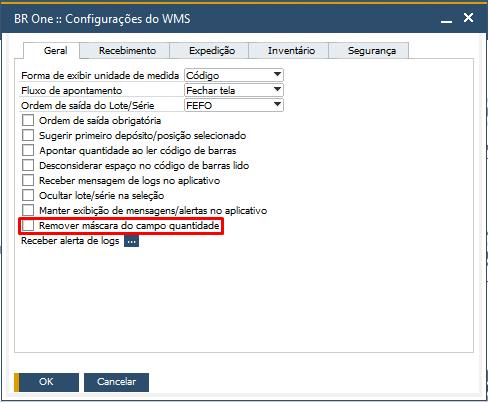This screenshot has height=403, width=488.
Task: Open the Inventário tab
Action: coord(289,51)
